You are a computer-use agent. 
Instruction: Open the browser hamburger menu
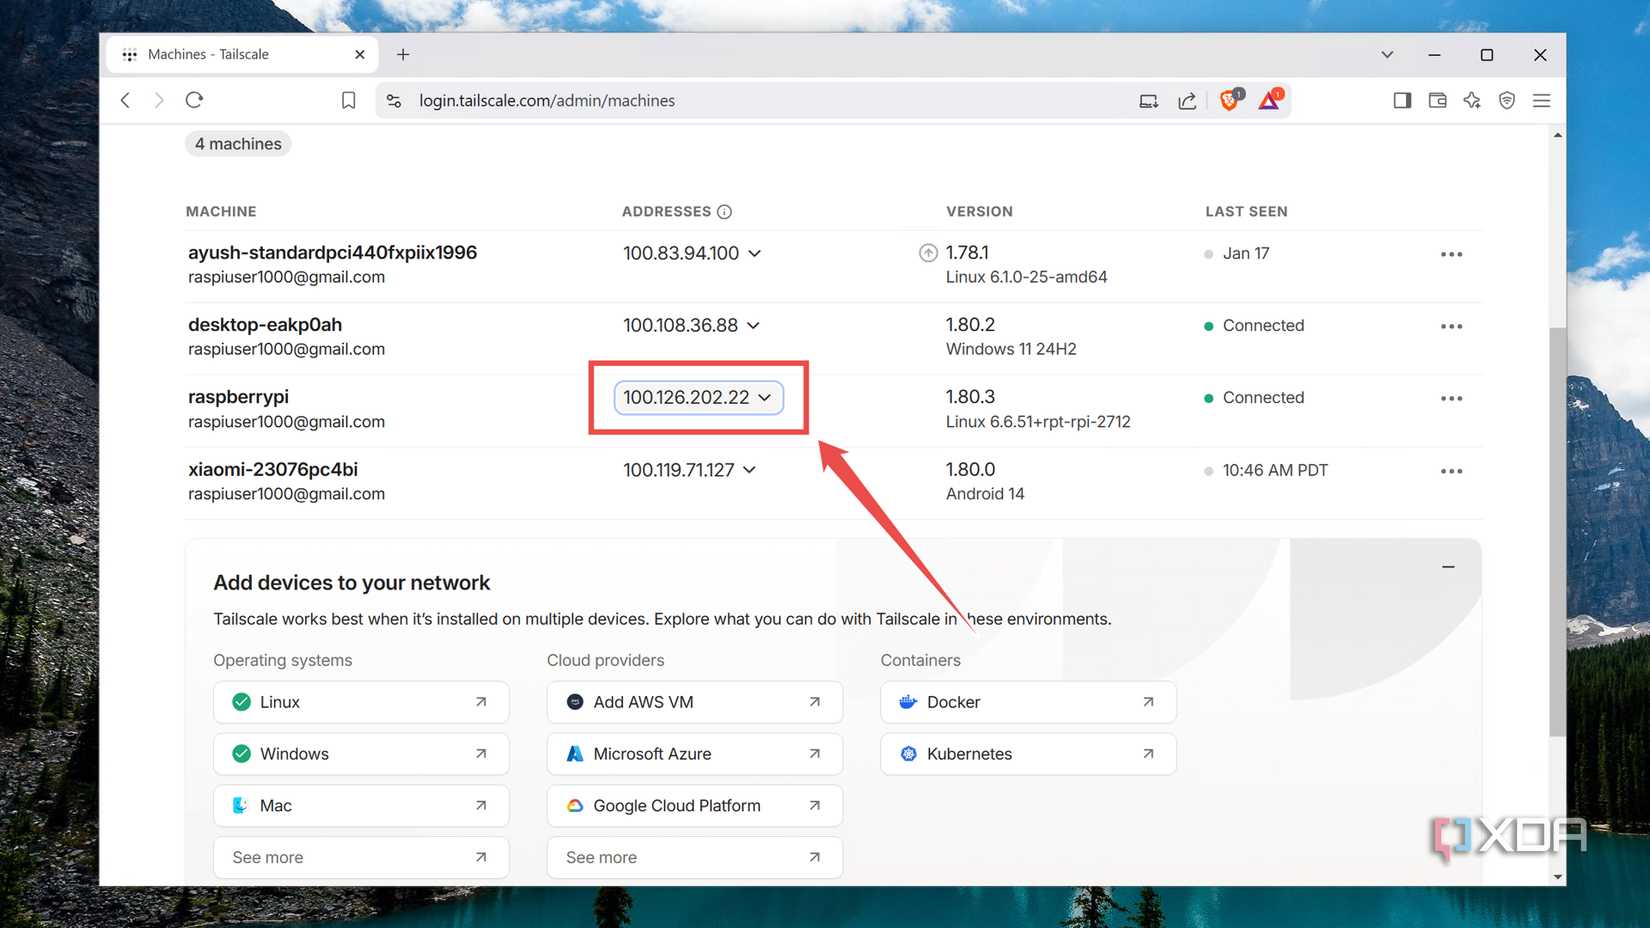point(1541,100)
